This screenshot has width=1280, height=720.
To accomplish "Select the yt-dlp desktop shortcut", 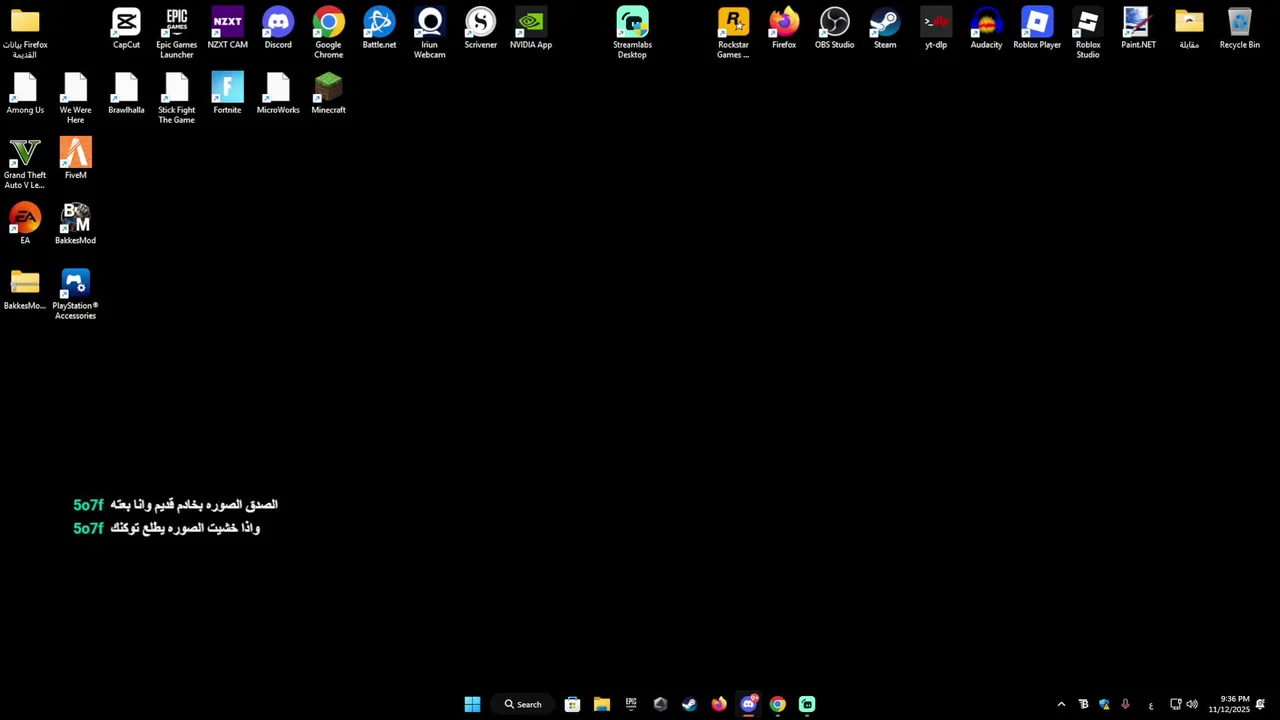I will 936,29.
